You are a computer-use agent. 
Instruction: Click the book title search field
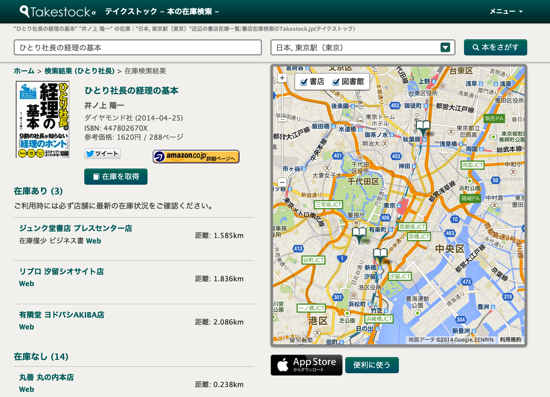(138, 47)
